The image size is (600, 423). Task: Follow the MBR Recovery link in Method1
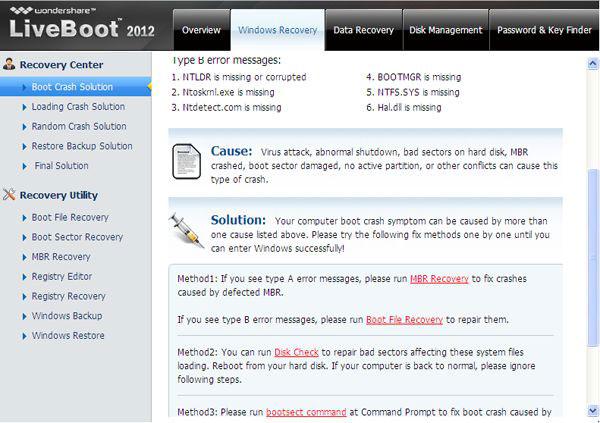439,279
